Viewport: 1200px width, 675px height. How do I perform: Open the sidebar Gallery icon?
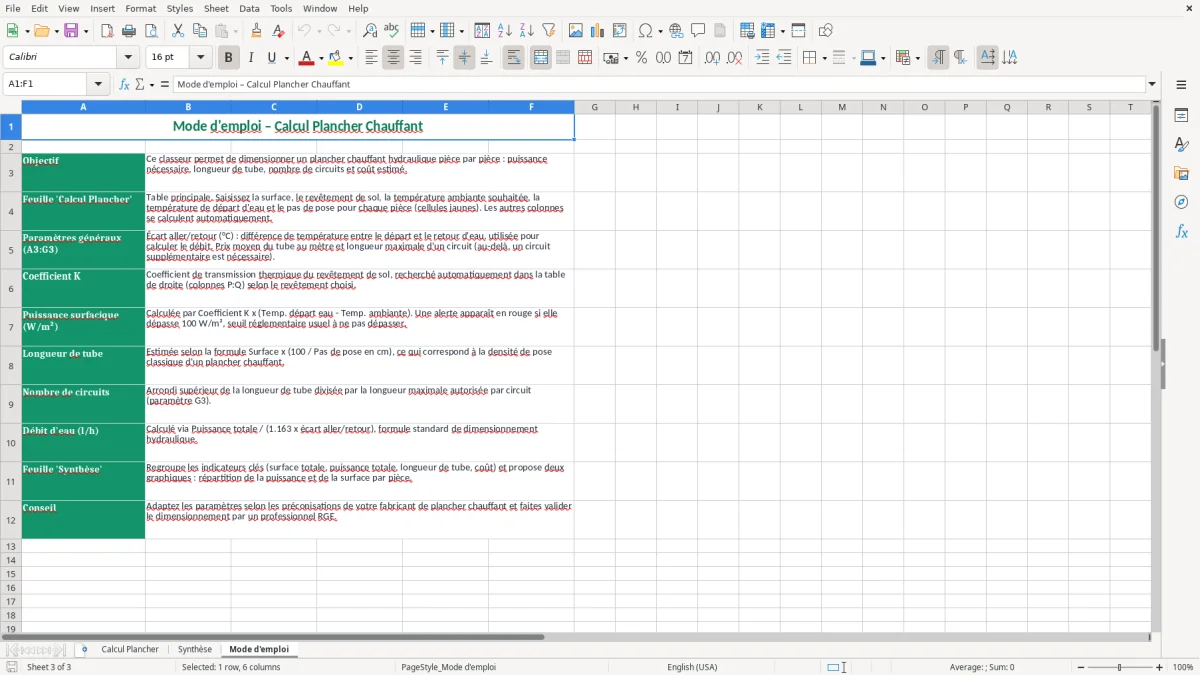tap(1181, 173)
